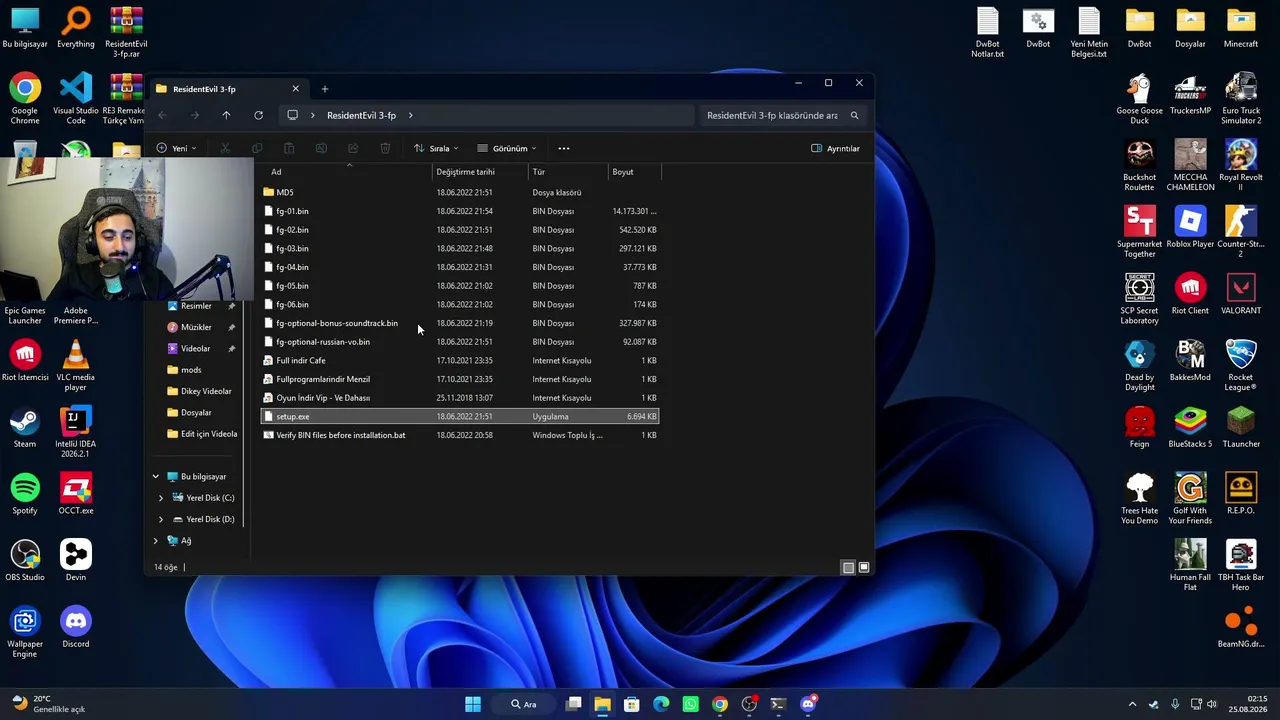Image resolution: width=1280 pixels, height=720 pixels.
Task: Select the mods folder in sidebar
Action: pyautogui.click(x=191, y=370)
